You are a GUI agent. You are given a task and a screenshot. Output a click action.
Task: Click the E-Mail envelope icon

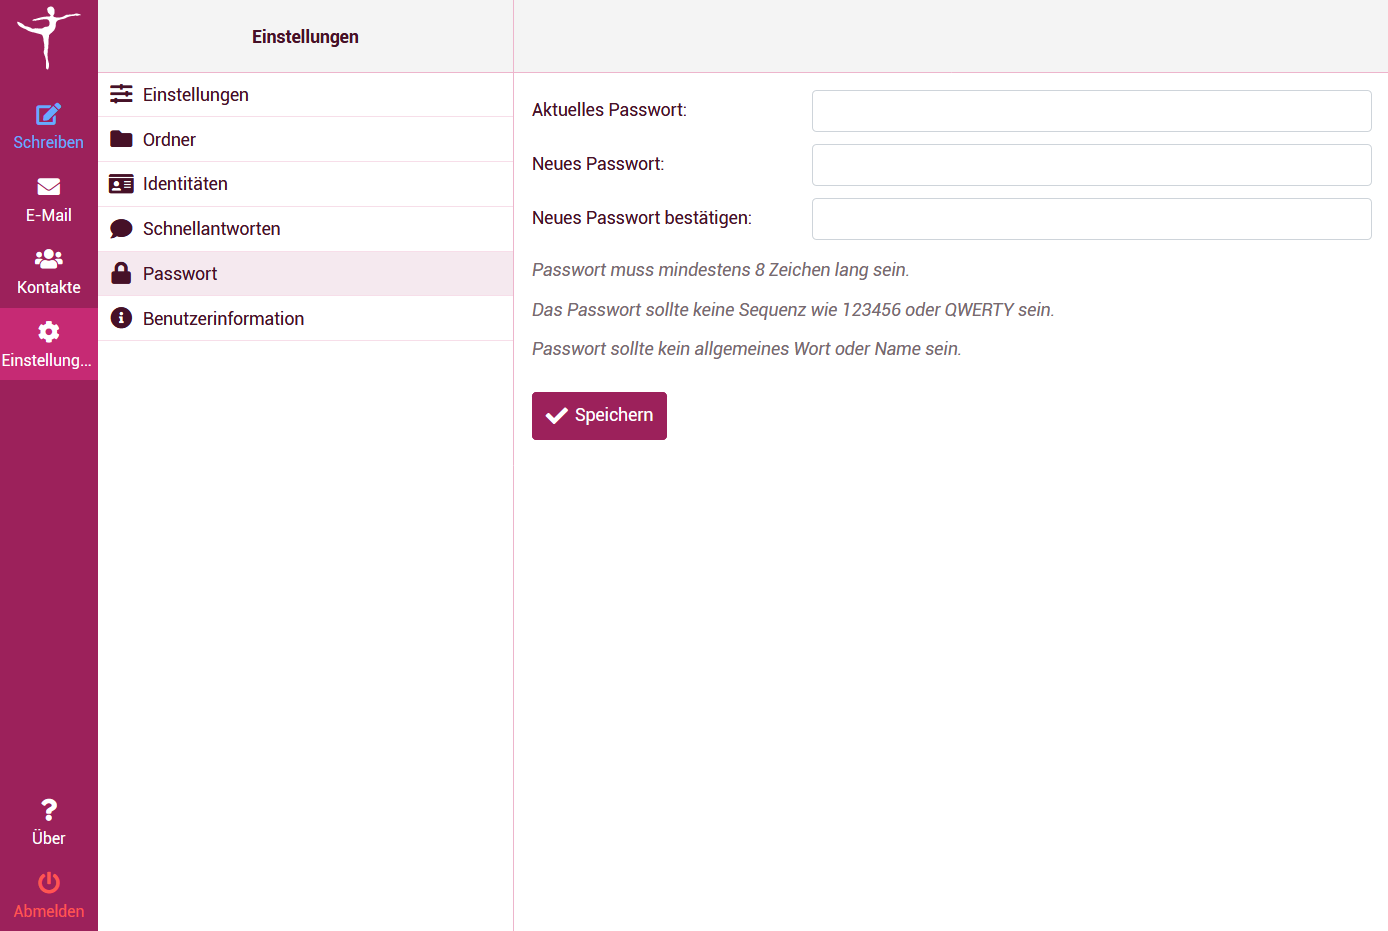click(x=48, y=187)
